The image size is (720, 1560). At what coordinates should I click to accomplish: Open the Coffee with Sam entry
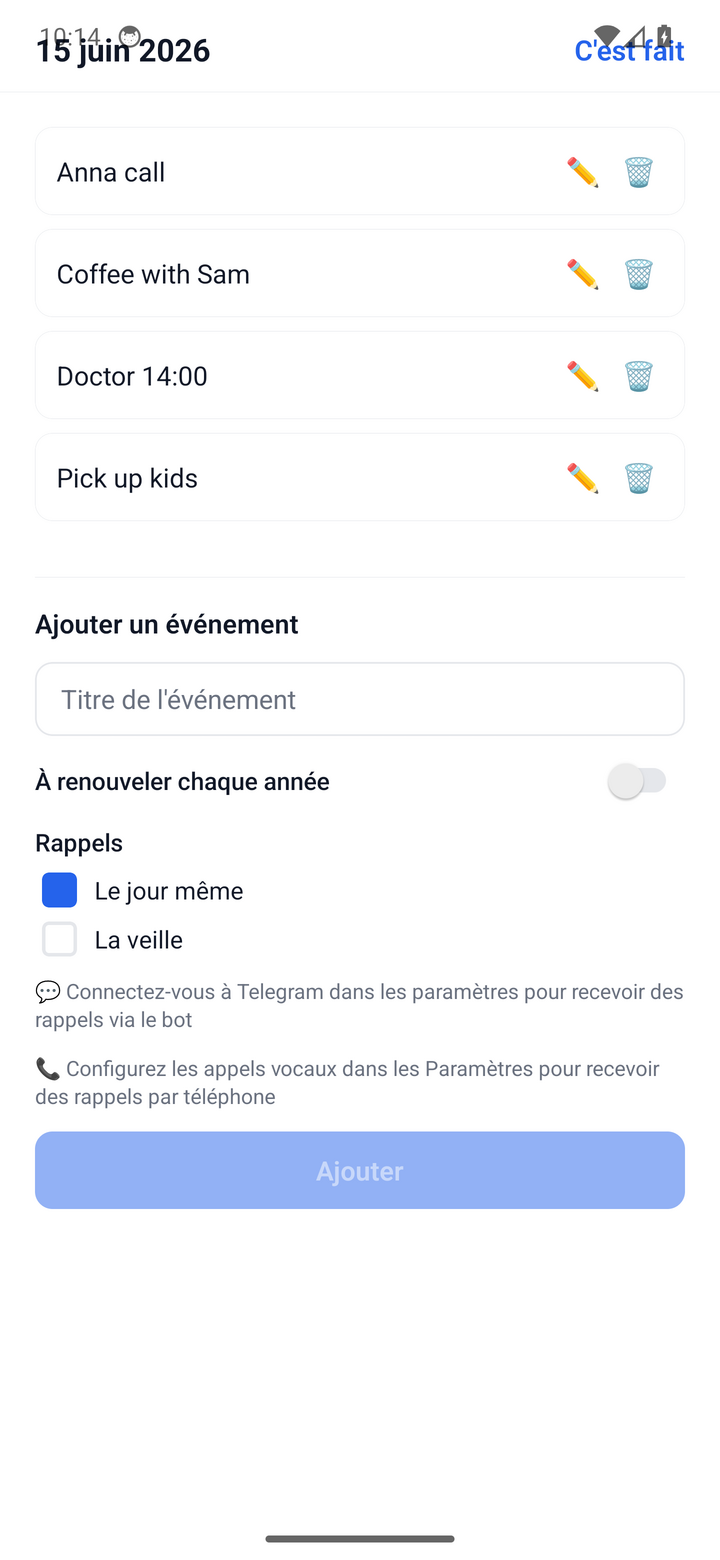[x=360, y=273]
